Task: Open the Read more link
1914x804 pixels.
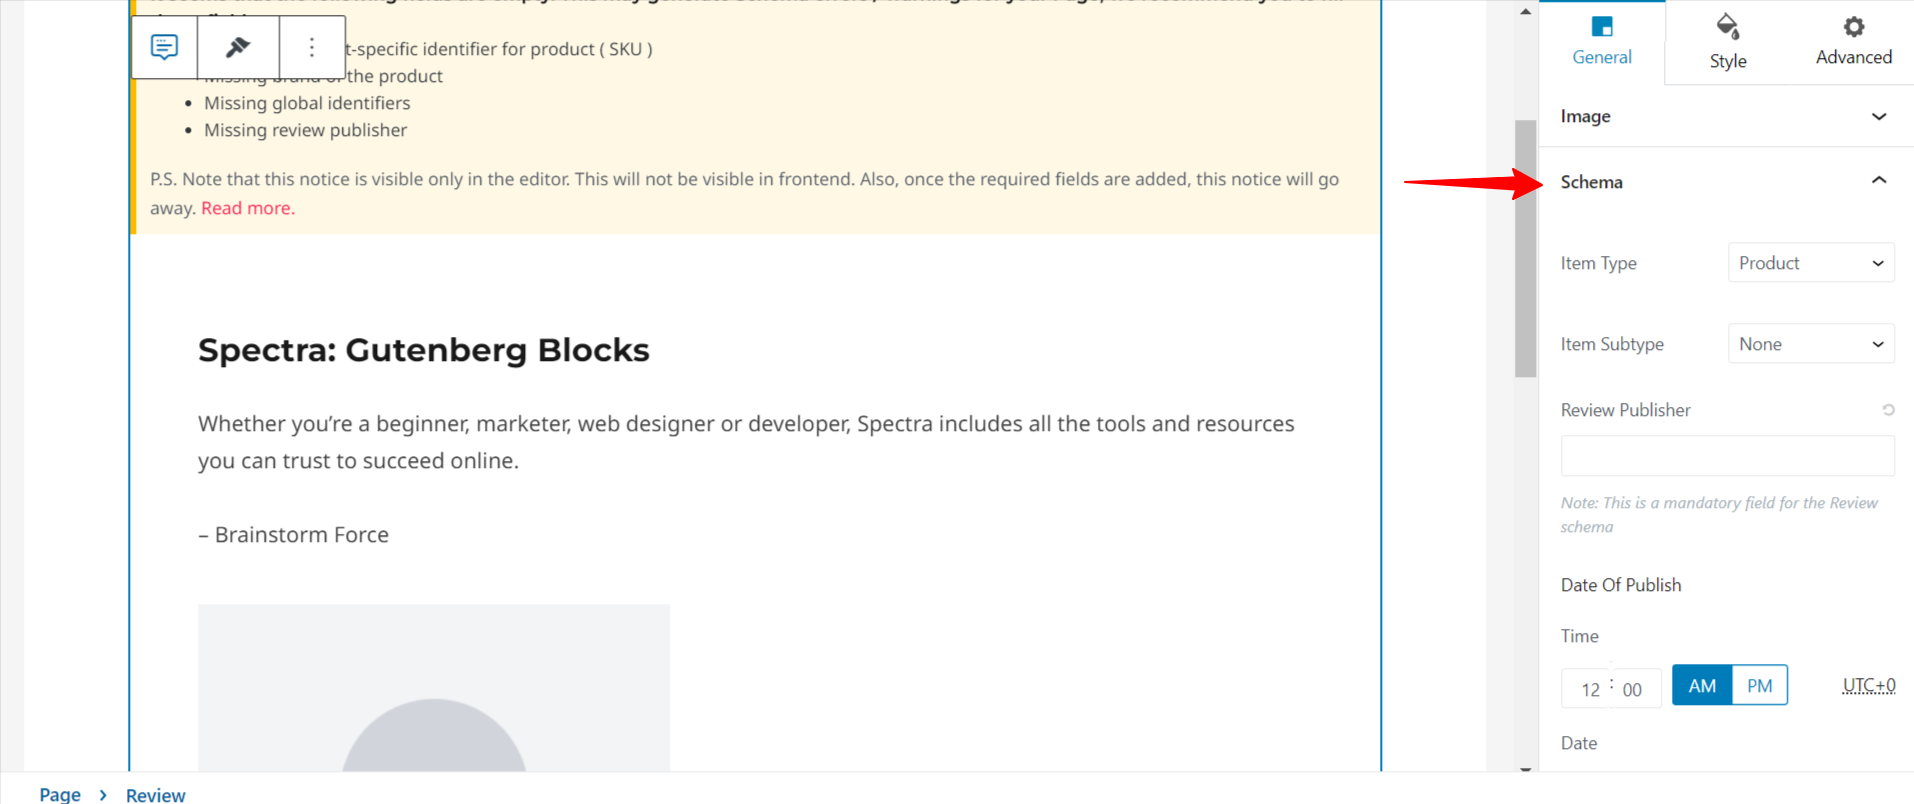Action: tap(247, 208)
